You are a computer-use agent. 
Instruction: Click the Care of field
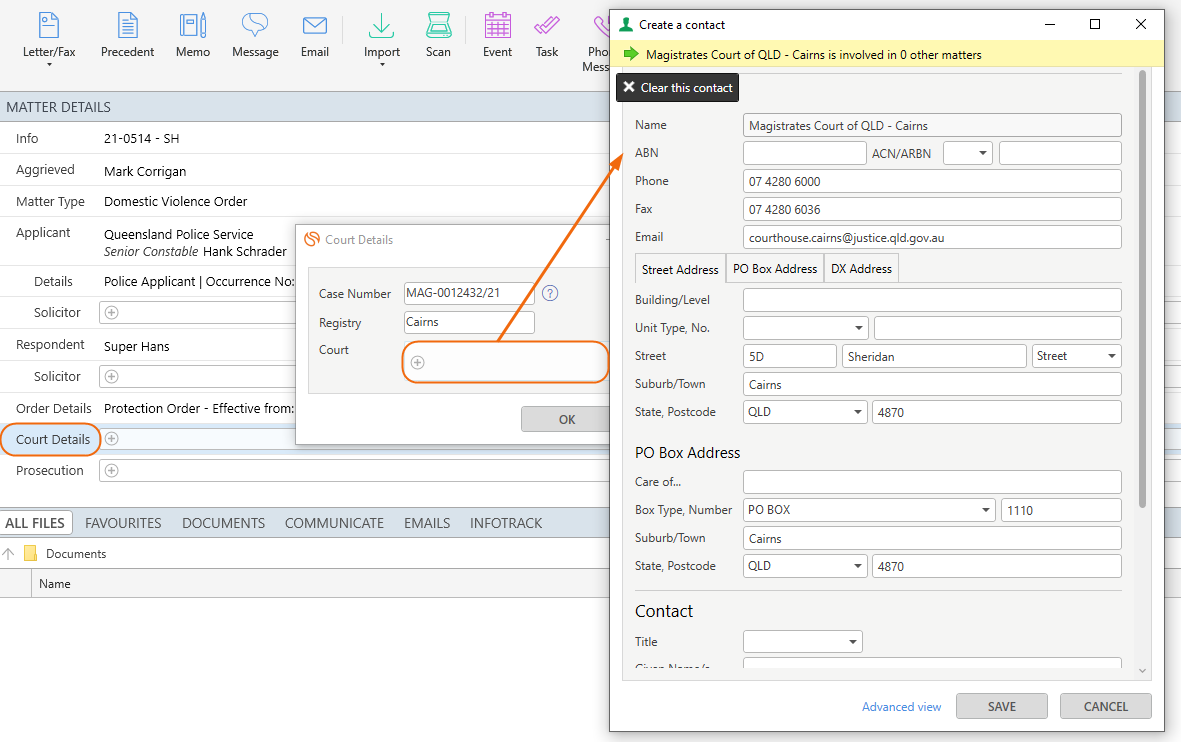[932, 482]
